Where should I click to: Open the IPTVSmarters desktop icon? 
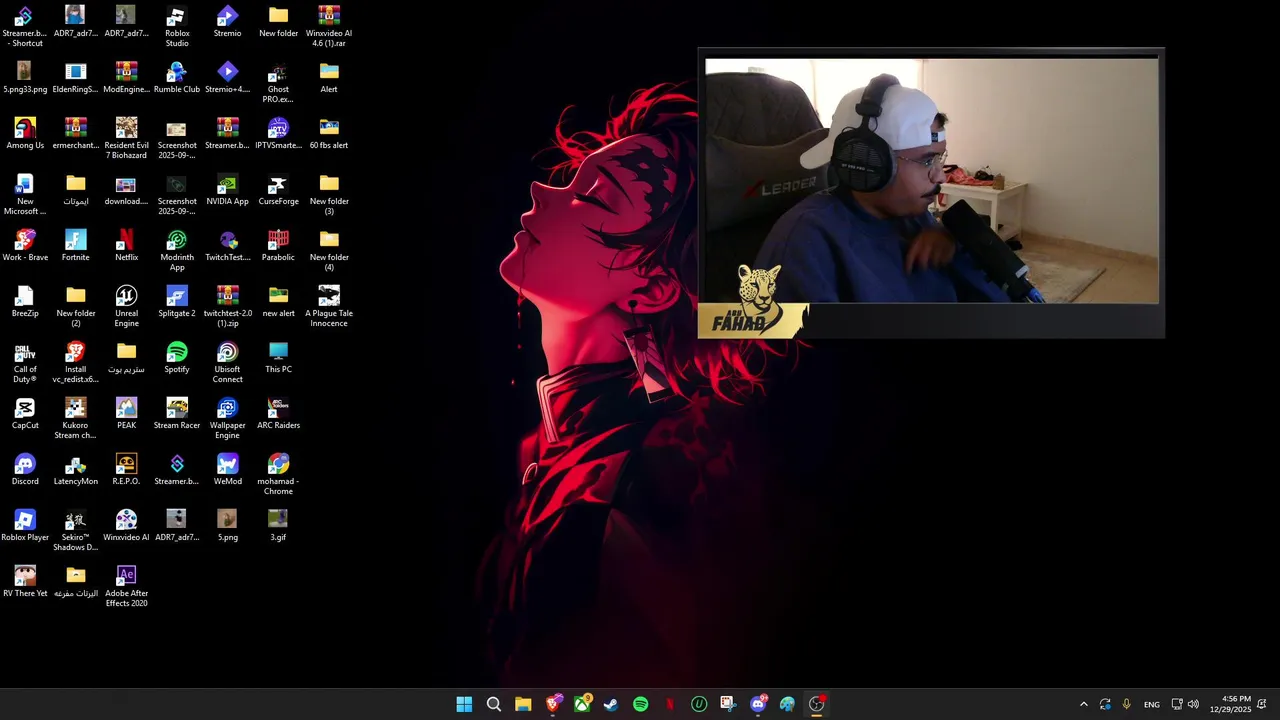point(278,134)
